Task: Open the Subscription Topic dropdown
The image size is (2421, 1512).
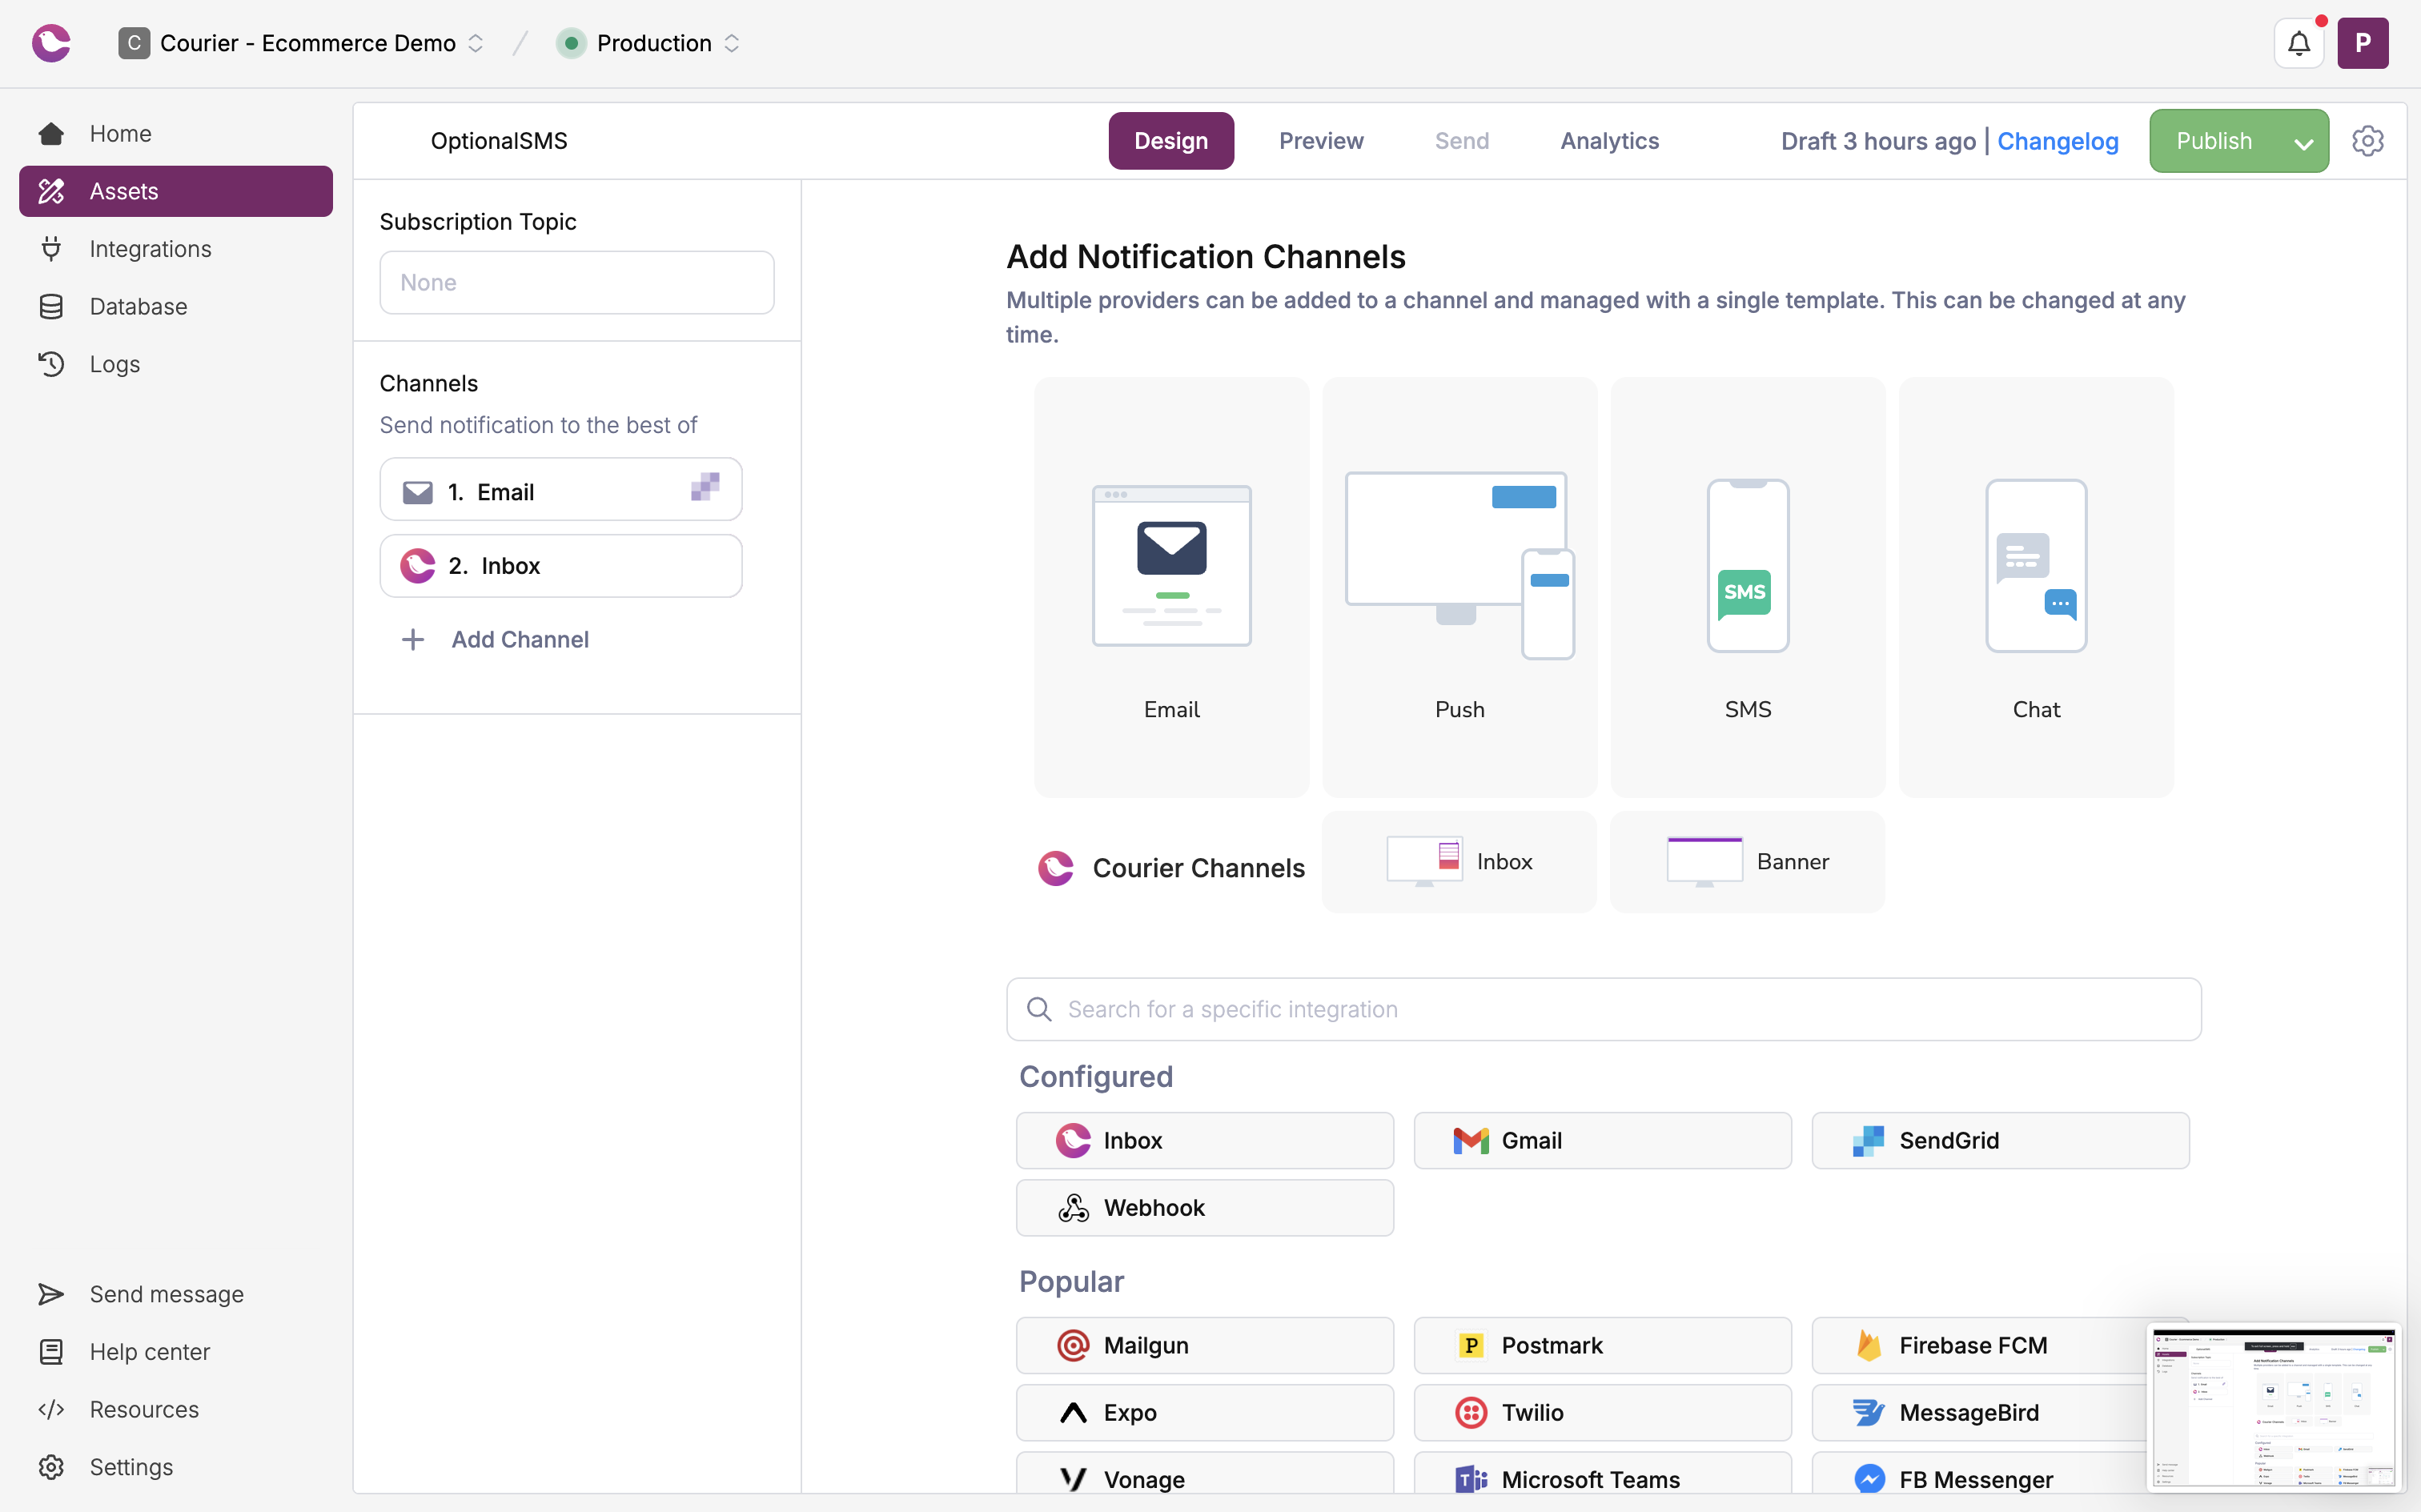Action: [576, 282]
